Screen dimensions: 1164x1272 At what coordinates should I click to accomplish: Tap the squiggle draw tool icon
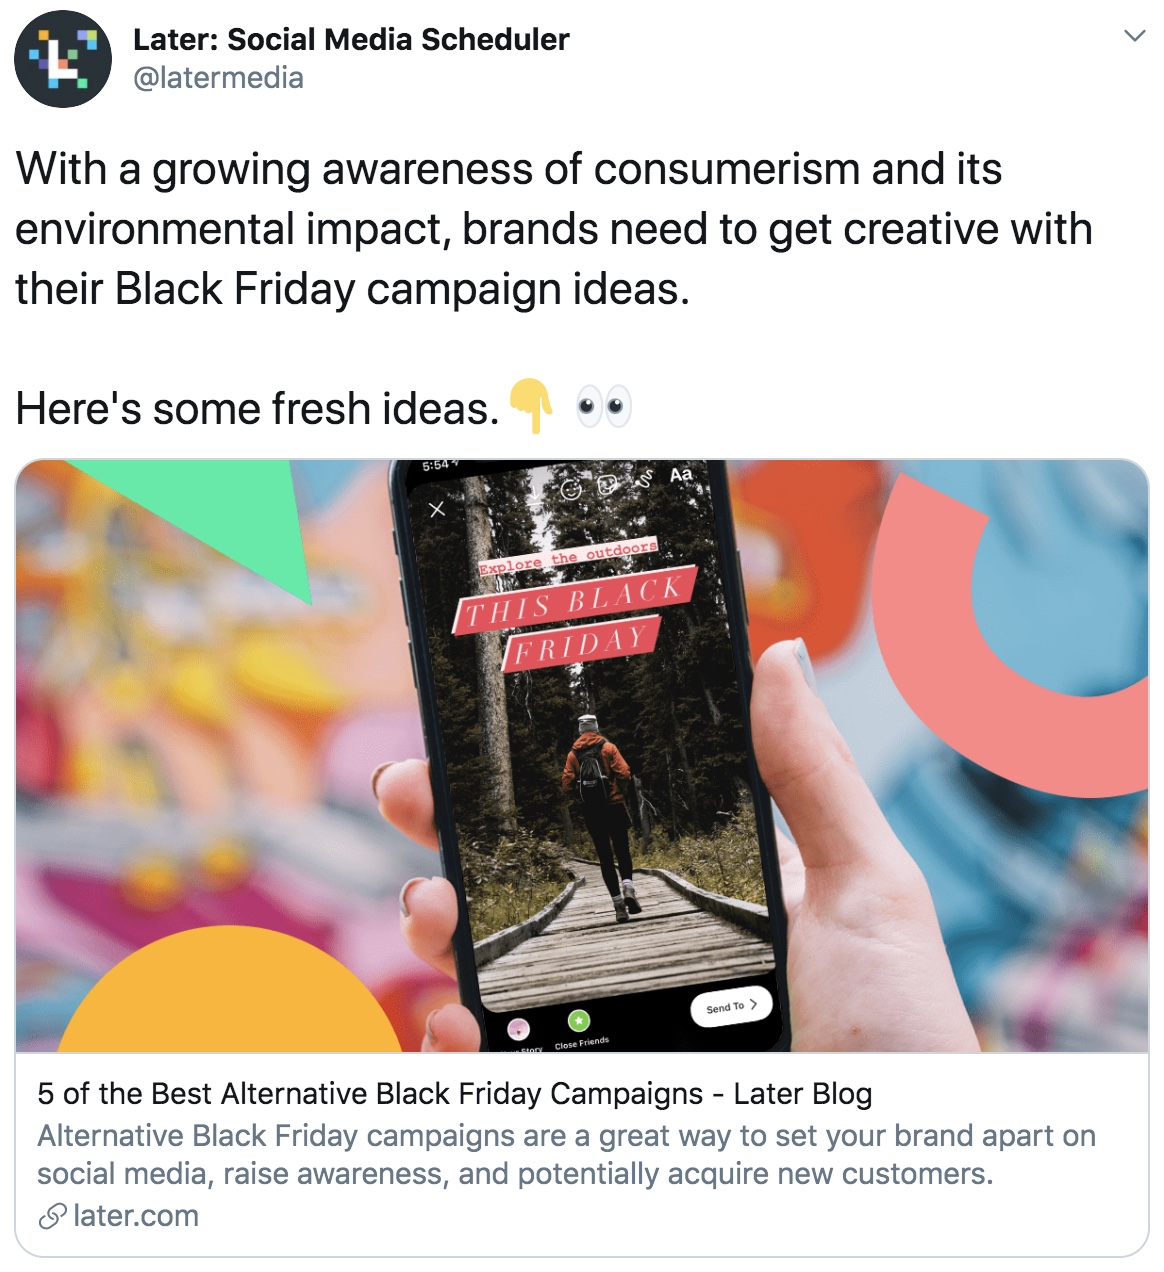point(645,478)
